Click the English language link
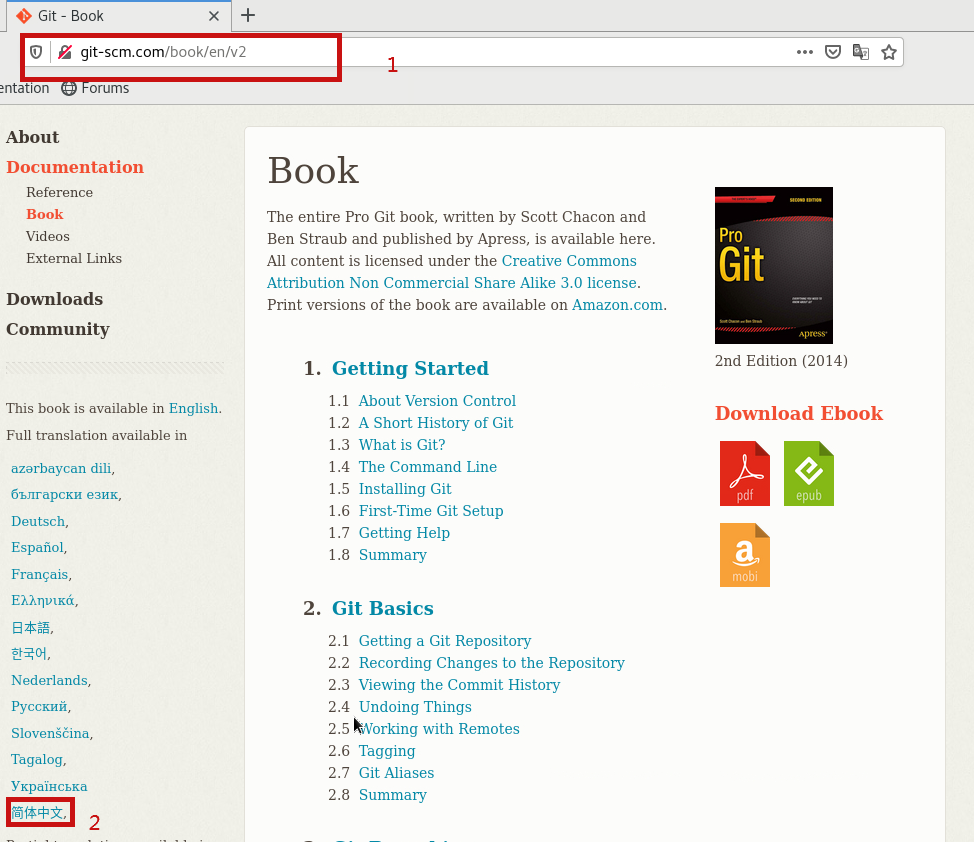Image resolution: width=974 pixels, height=842 pixels. 193,408
